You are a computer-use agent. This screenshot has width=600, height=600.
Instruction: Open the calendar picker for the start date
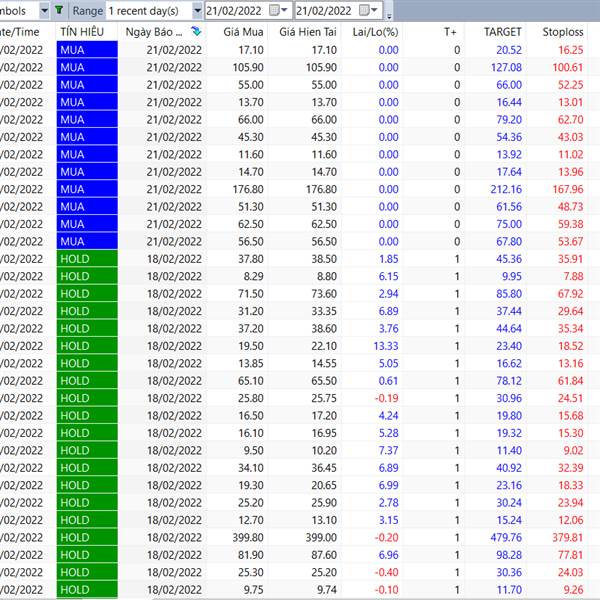coord(278,10)
